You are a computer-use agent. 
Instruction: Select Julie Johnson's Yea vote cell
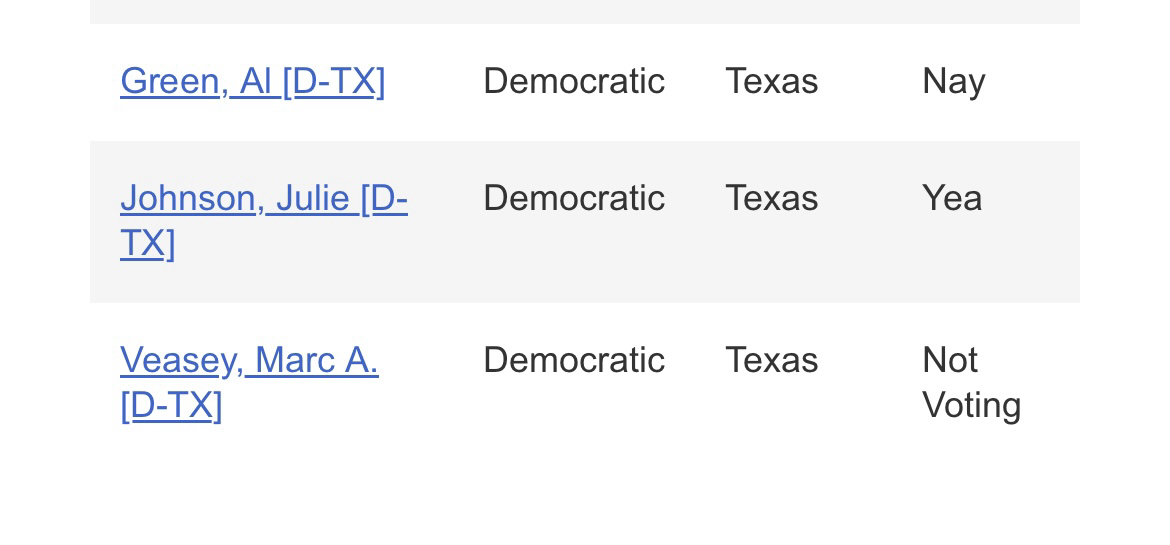coord(952,199)
